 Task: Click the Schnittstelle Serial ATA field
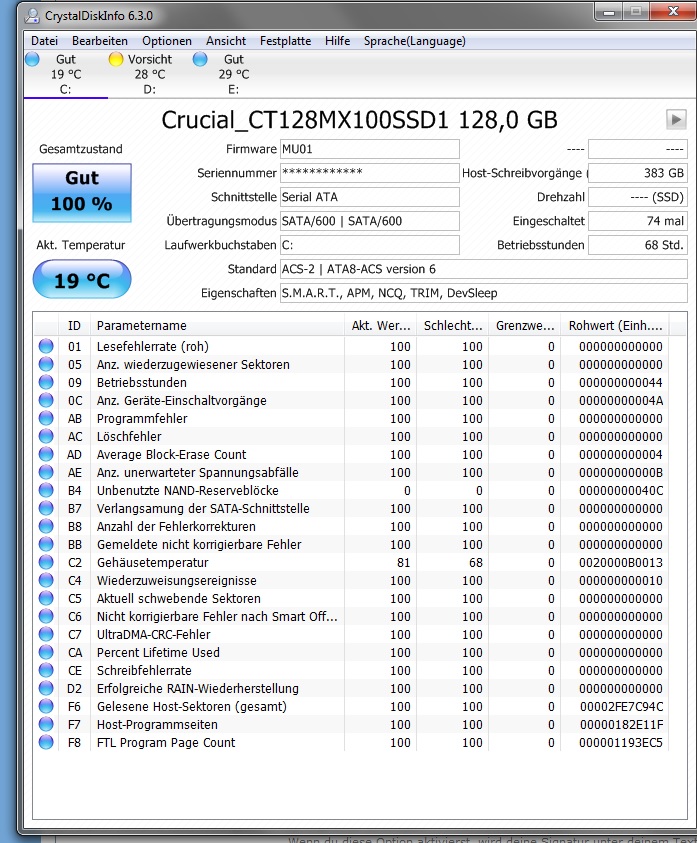[x=369, y=197]
